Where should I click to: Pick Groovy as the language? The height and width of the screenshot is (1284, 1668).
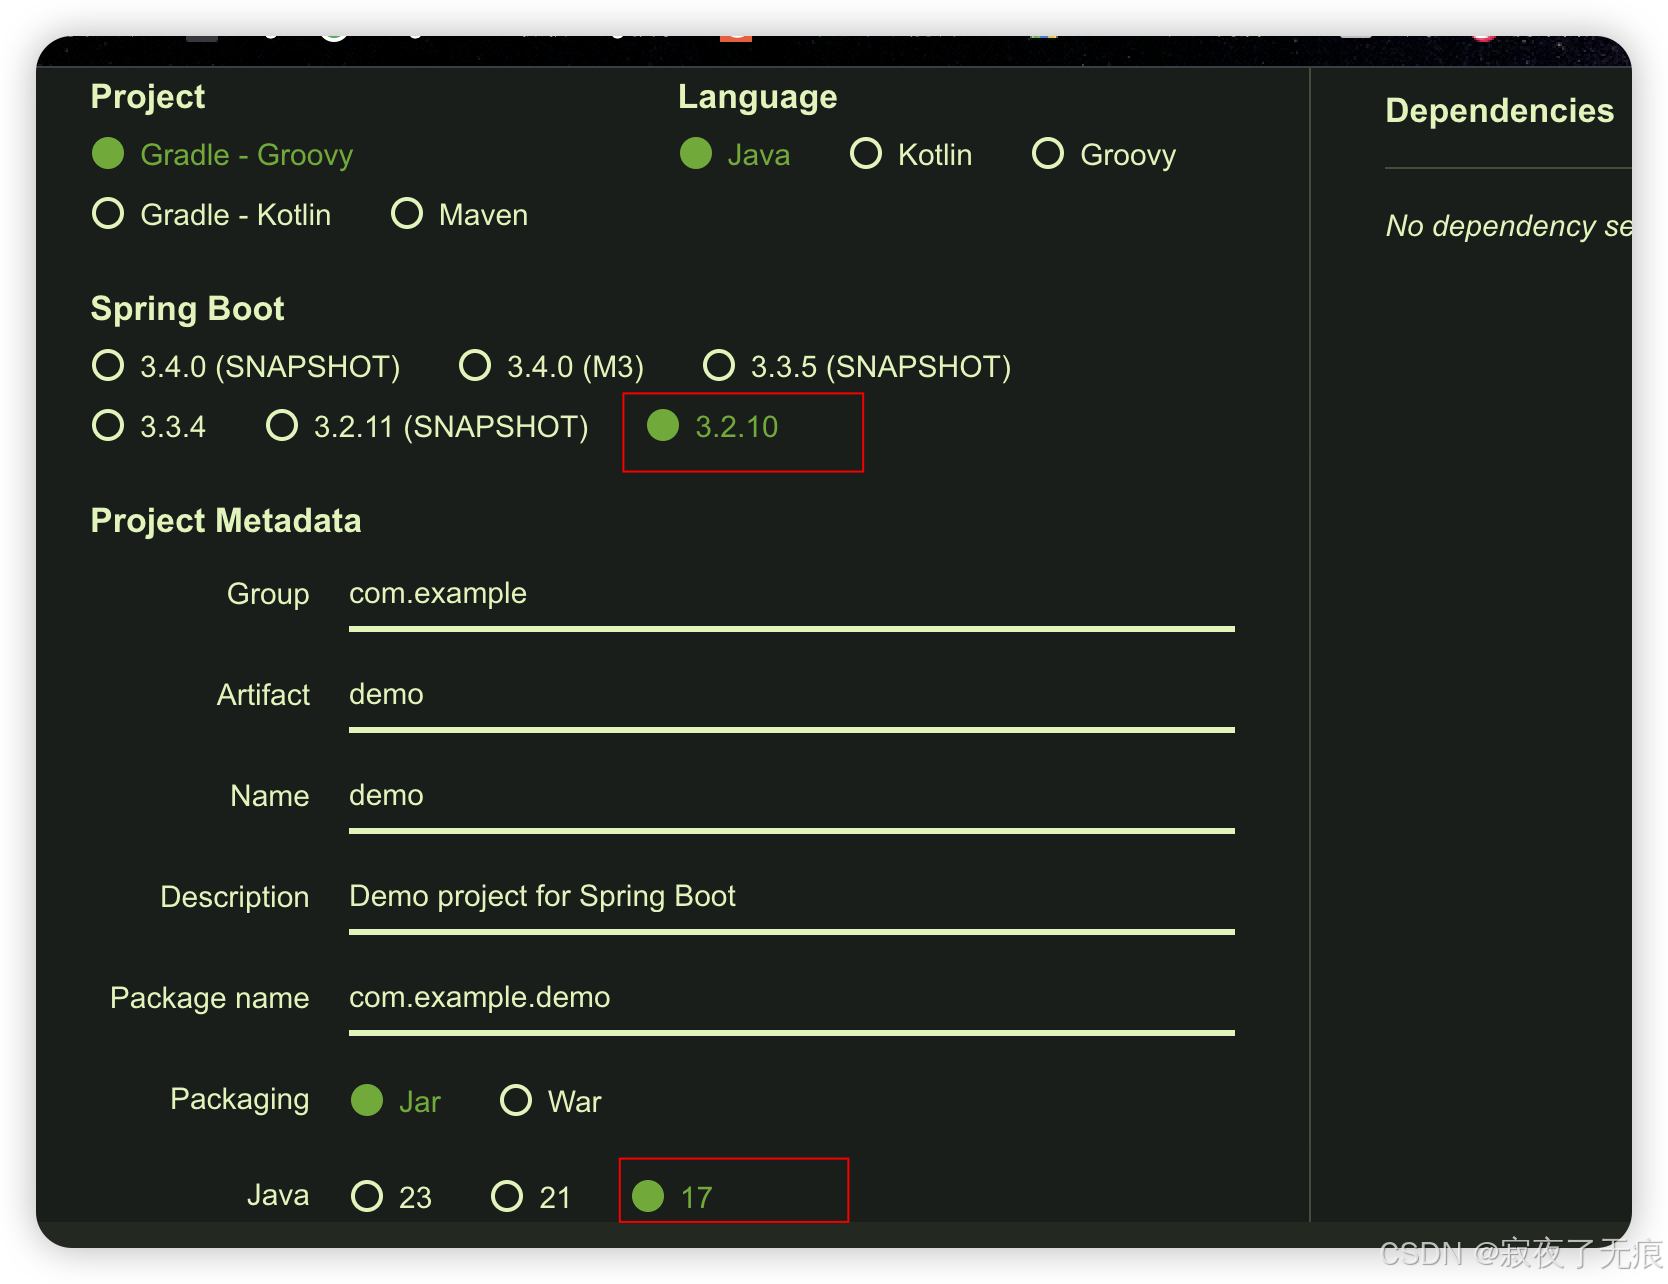pos(1104,155)
